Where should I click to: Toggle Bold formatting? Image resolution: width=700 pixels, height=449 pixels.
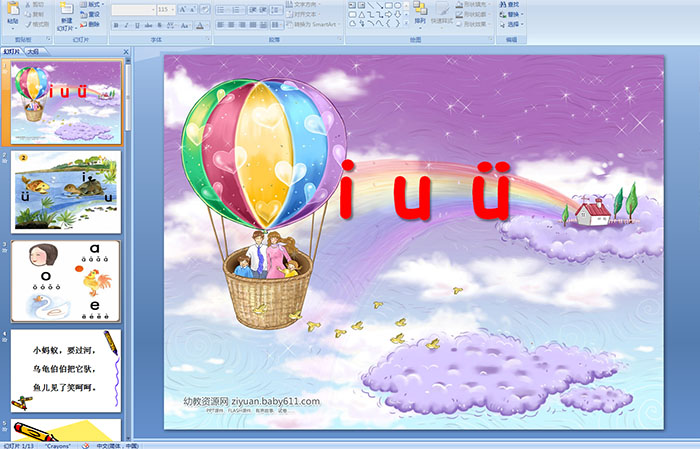pos(116,25)
